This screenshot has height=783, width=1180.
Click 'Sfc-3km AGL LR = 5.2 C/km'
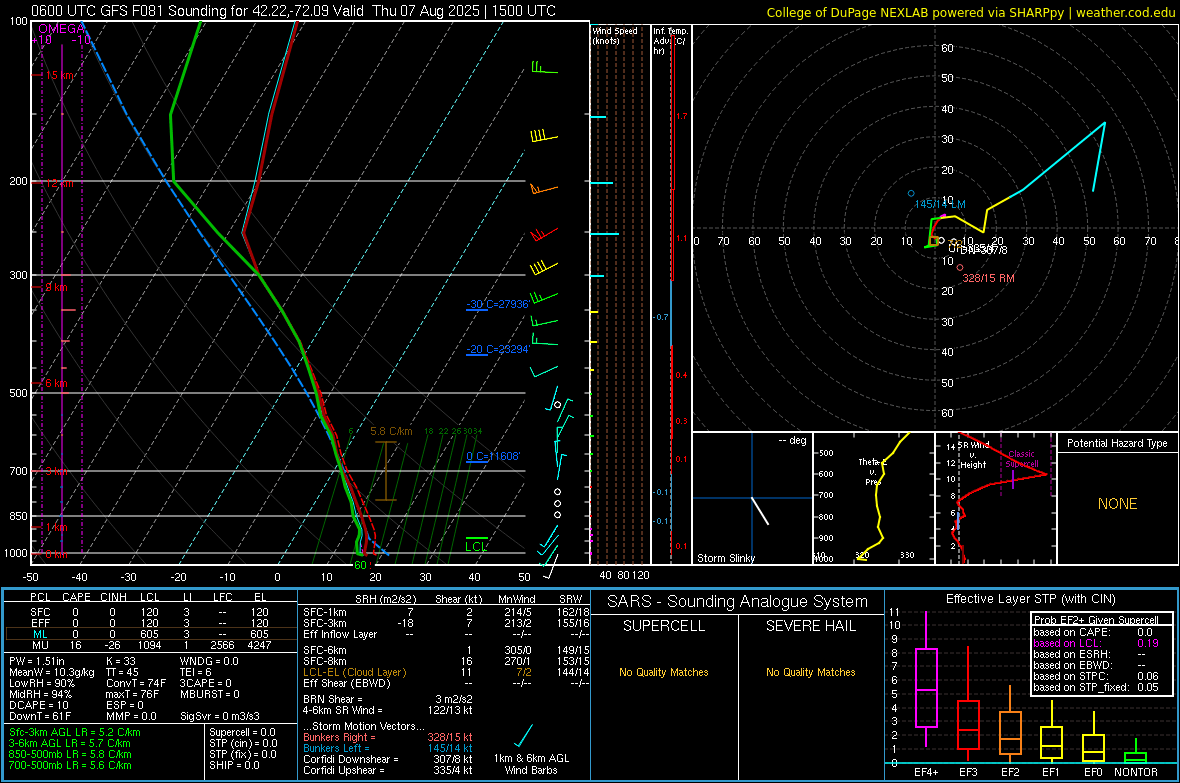[75, 732]
